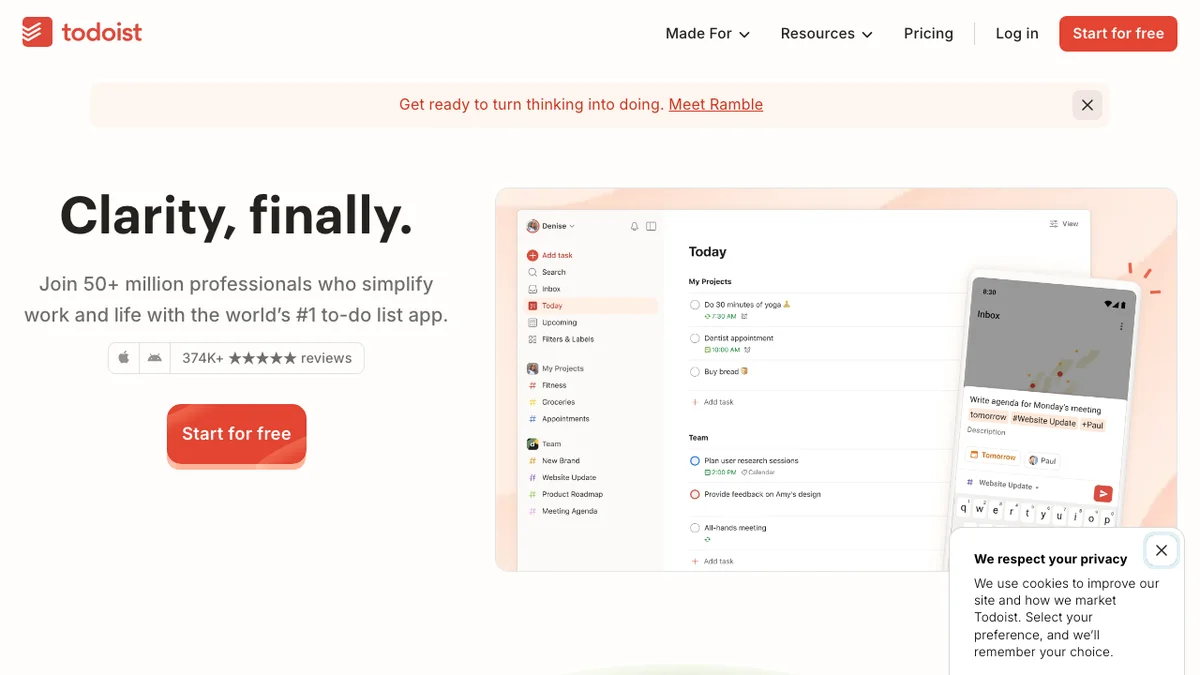1200x675 pixels.
Task: Click the My Projects sidebar header
Action: coord(556,369)
